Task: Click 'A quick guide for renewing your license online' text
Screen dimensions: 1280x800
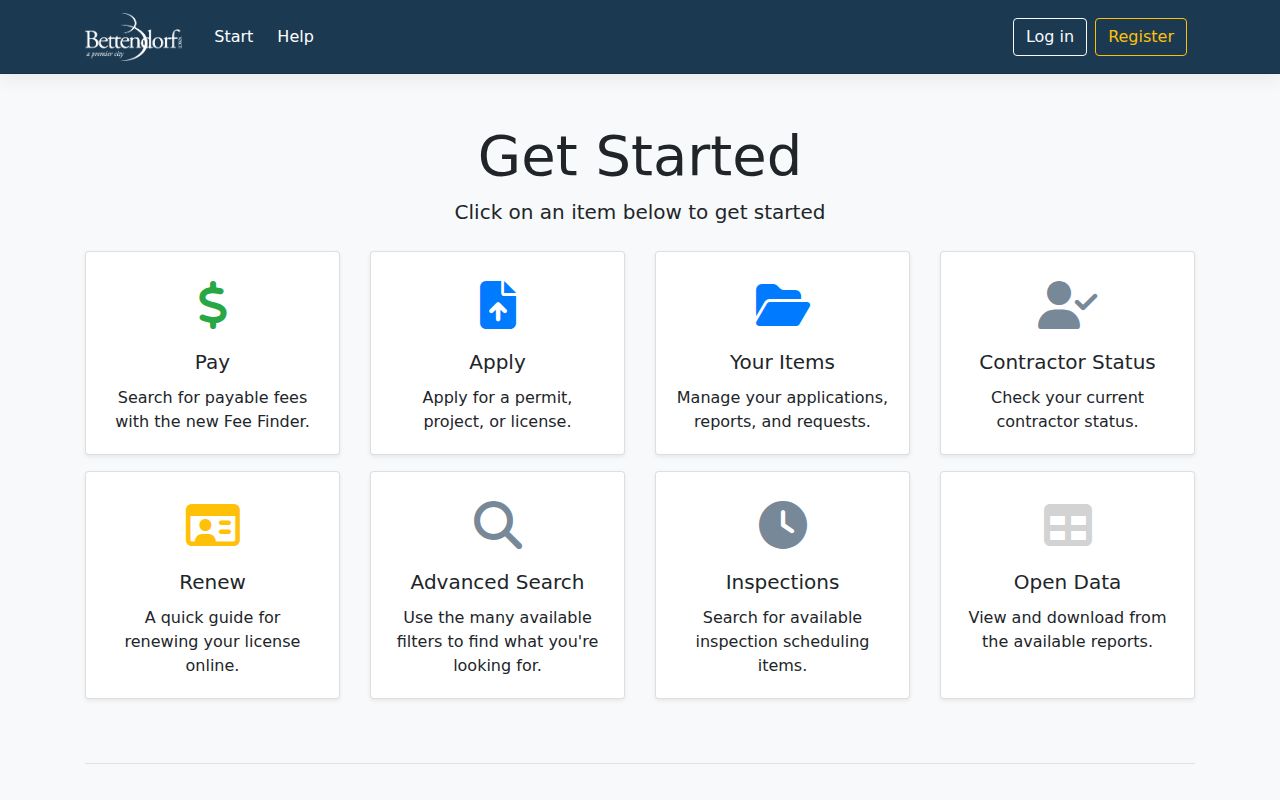Action: point(212,641)
